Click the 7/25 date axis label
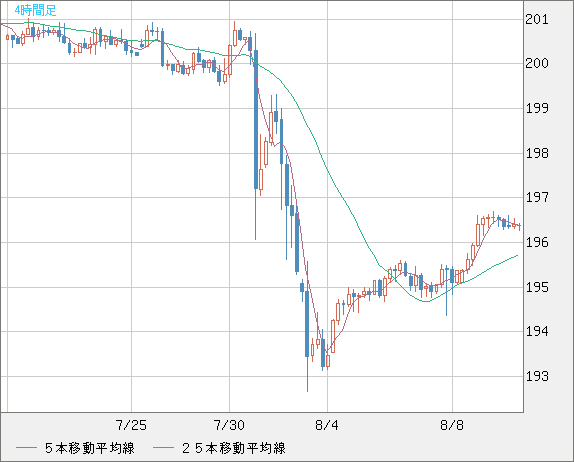The height and width of the screenshot is (462, 574). [x=131, y=425]
